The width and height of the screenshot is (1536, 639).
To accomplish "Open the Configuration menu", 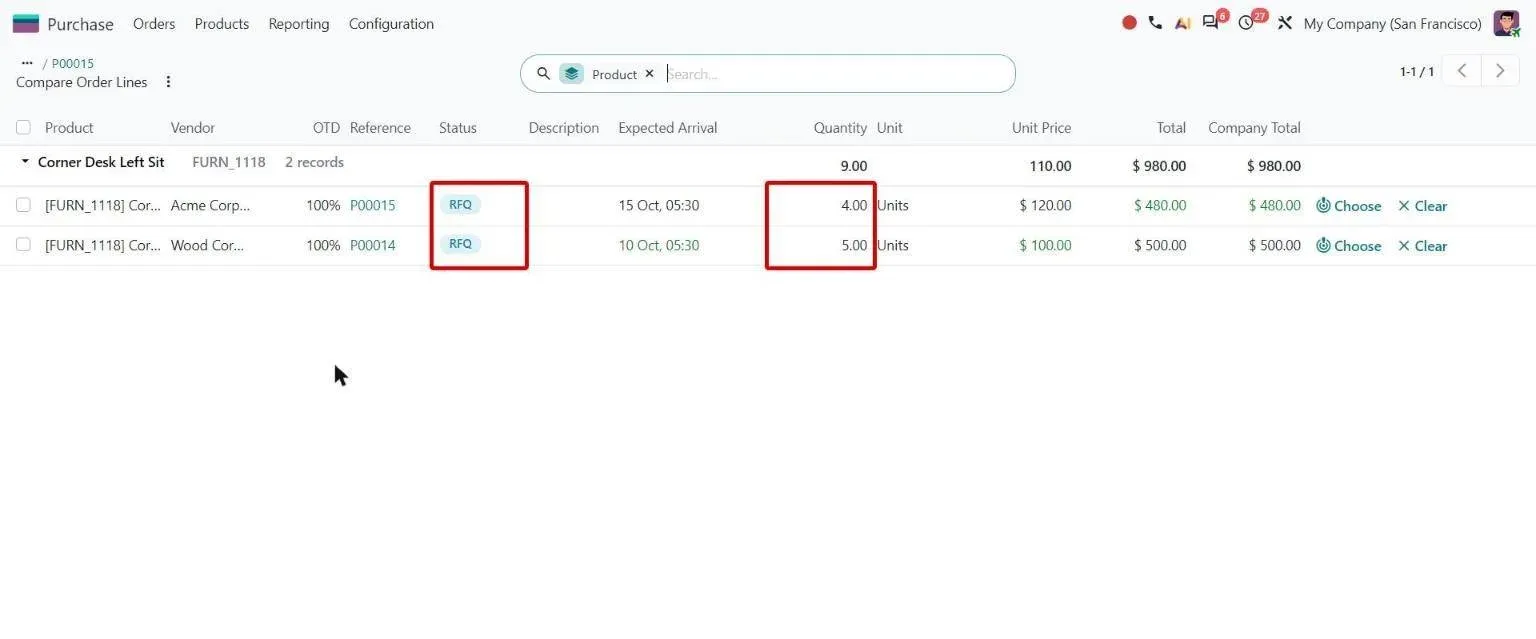I will pyautogui.click(x=391, y=24).
